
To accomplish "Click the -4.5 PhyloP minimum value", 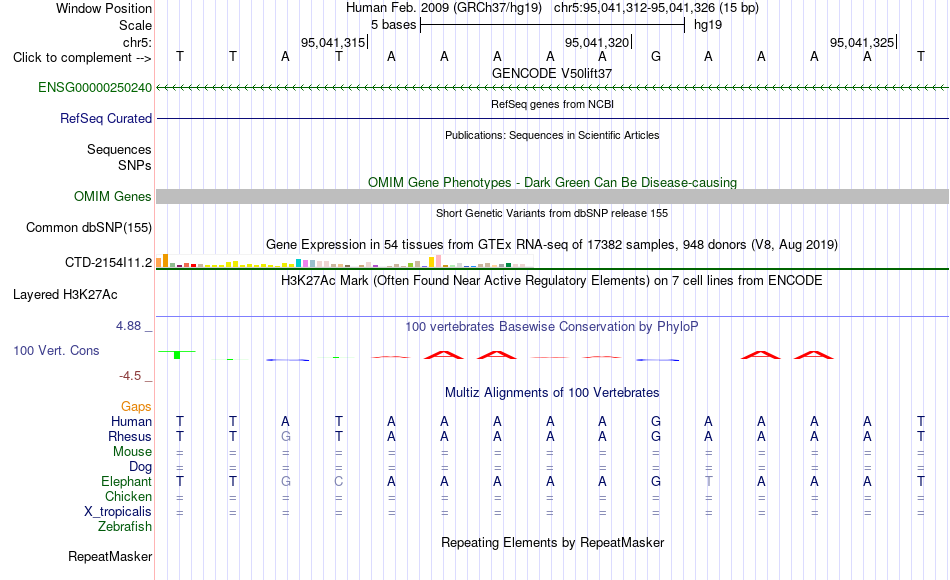I will point(130,376).
